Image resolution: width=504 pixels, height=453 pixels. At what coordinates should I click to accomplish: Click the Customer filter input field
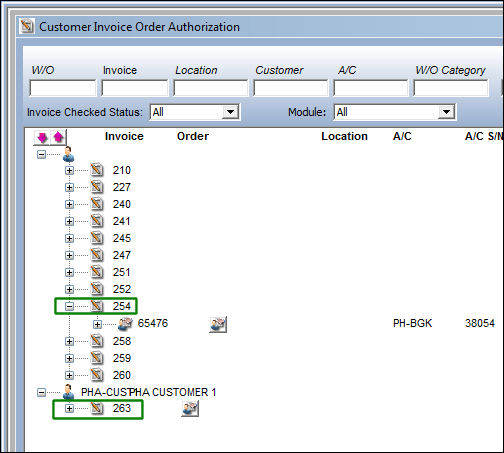(291, 88)
